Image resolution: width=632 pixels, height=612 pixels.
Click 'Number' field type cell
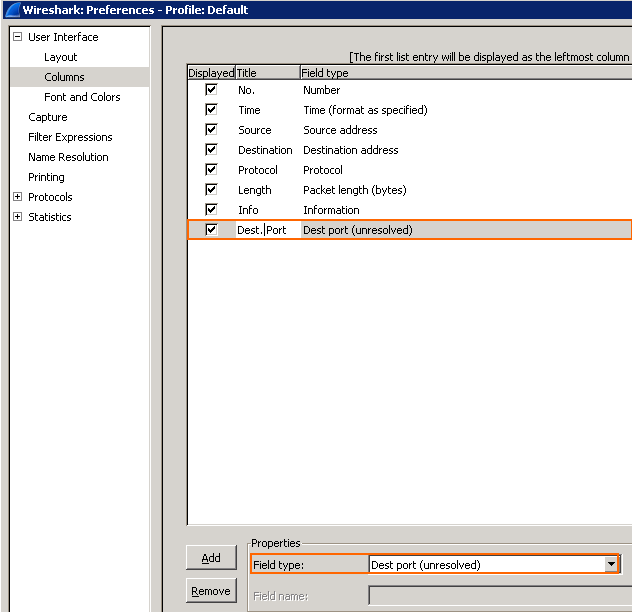[322, 90]
